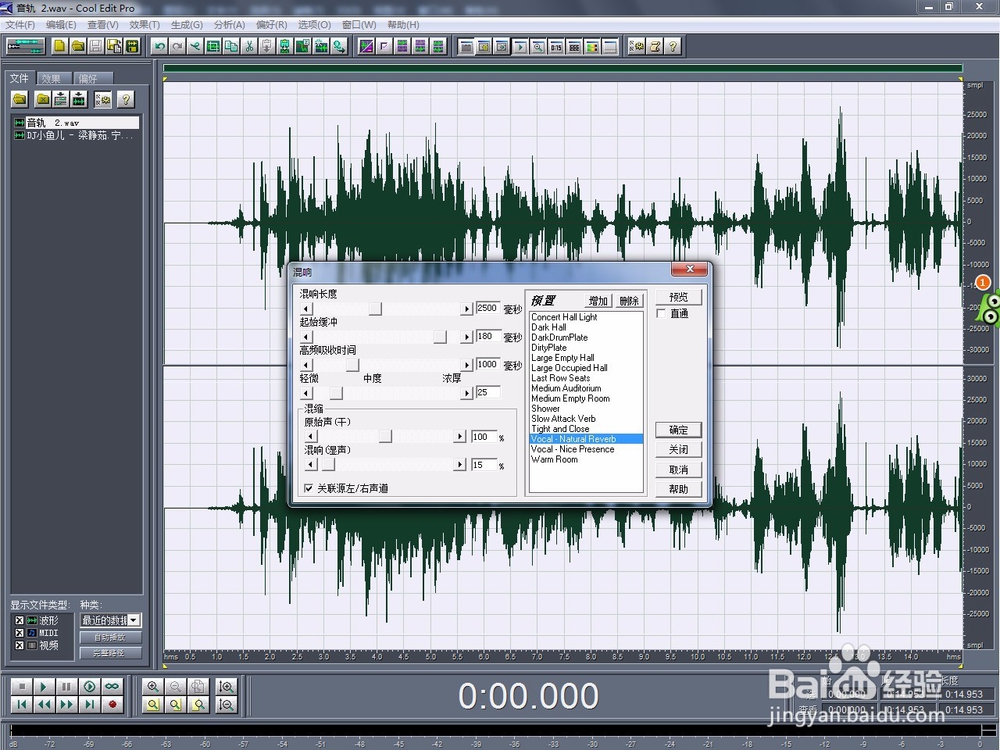Screen dimensions: 1000x750
Task: Click the question mark icon in file panel
Action: tap(126, 99)
